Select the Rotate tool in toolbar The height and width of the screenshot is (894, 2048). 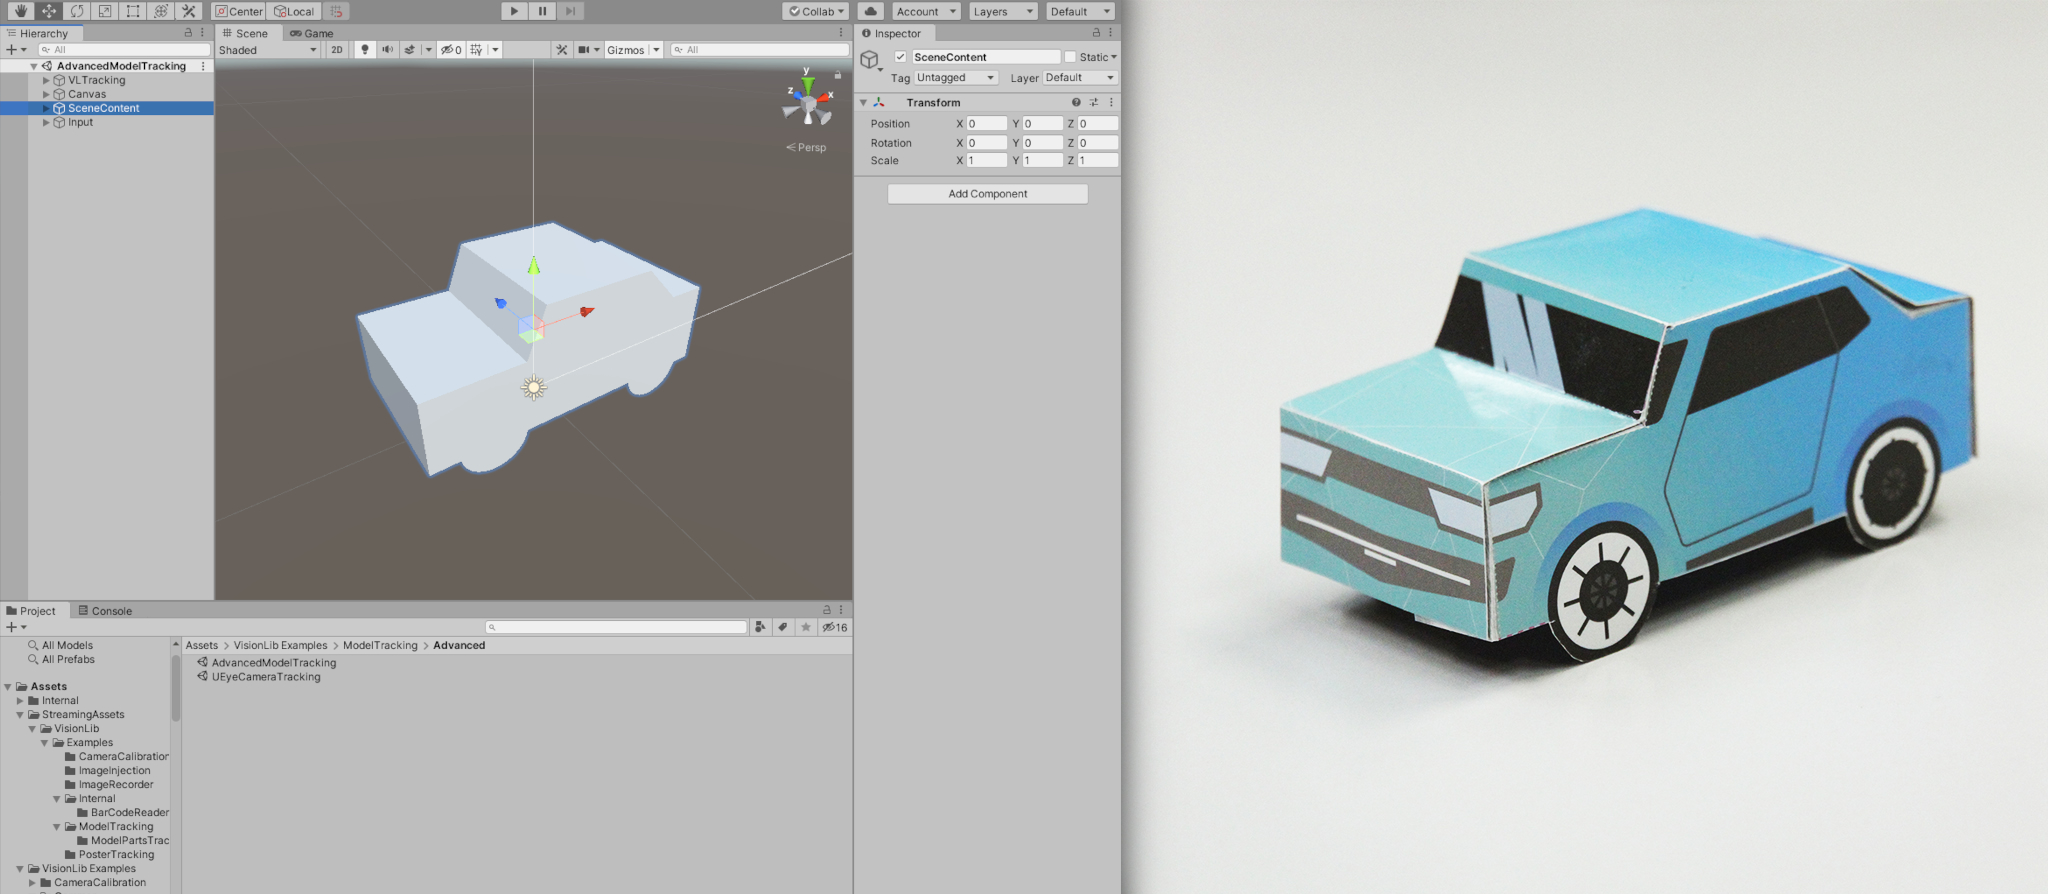tap(76, 11)
